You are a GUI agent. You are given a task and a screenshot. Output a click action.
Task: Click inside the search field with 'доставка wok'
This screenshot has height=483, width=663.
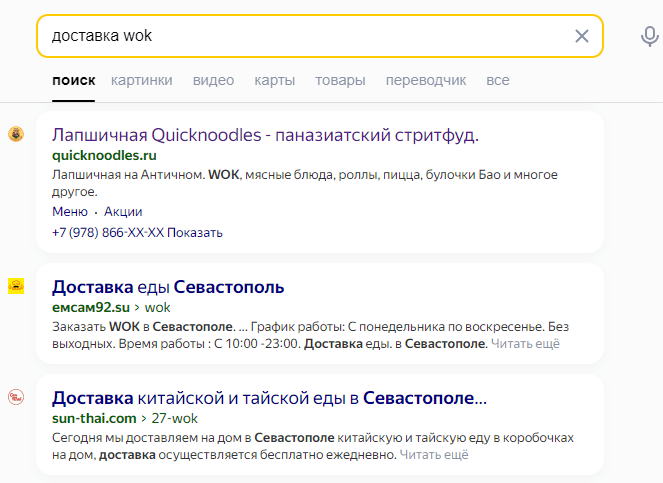coord(300,36)
